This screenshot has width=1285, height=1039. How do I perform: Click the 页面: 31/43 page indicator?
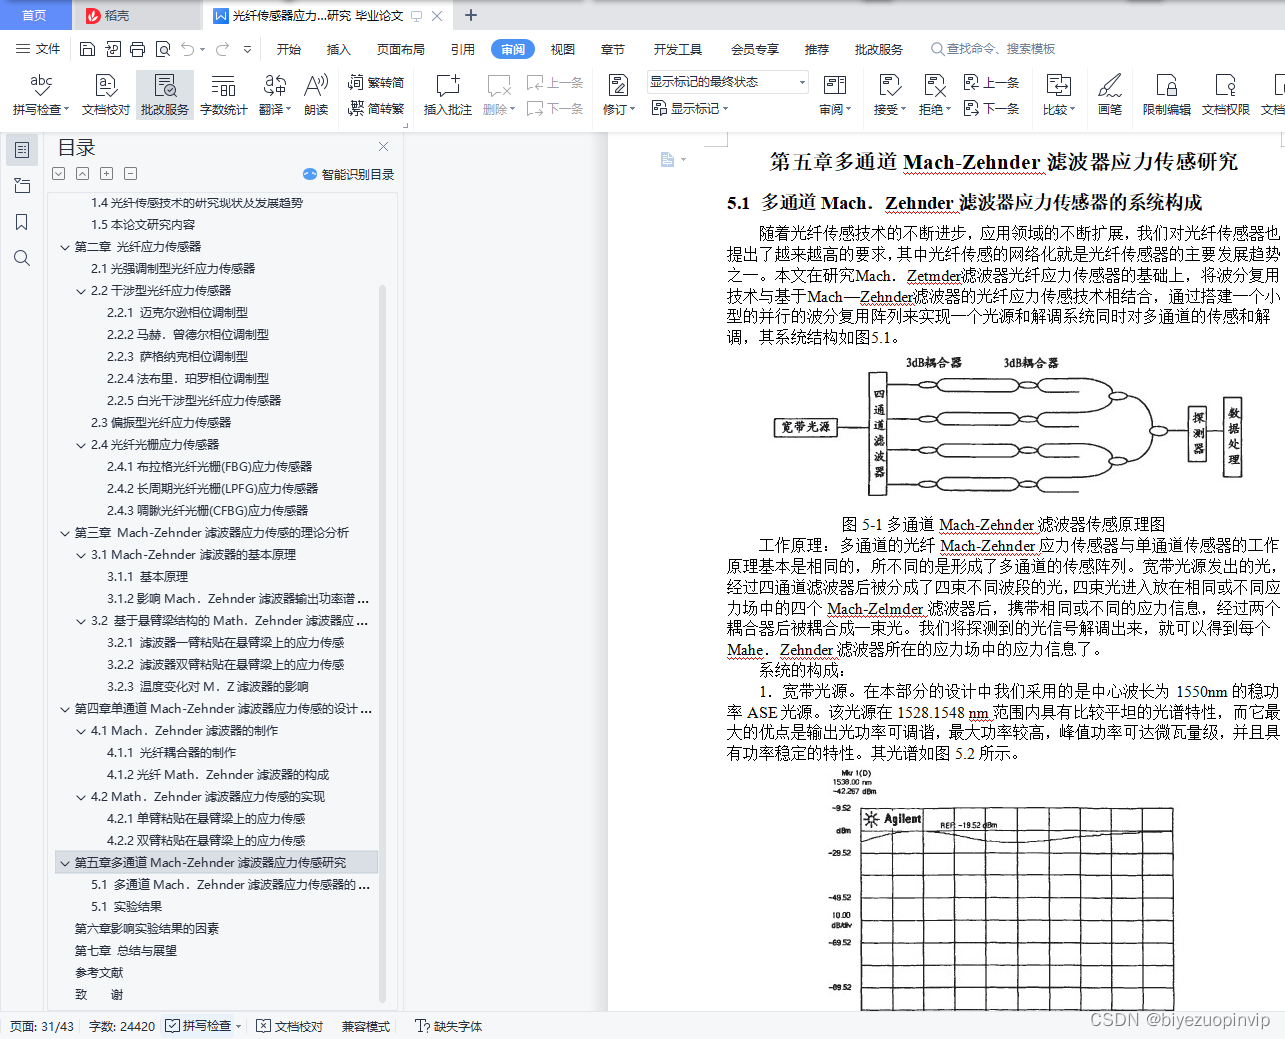tap(42, 1026)
